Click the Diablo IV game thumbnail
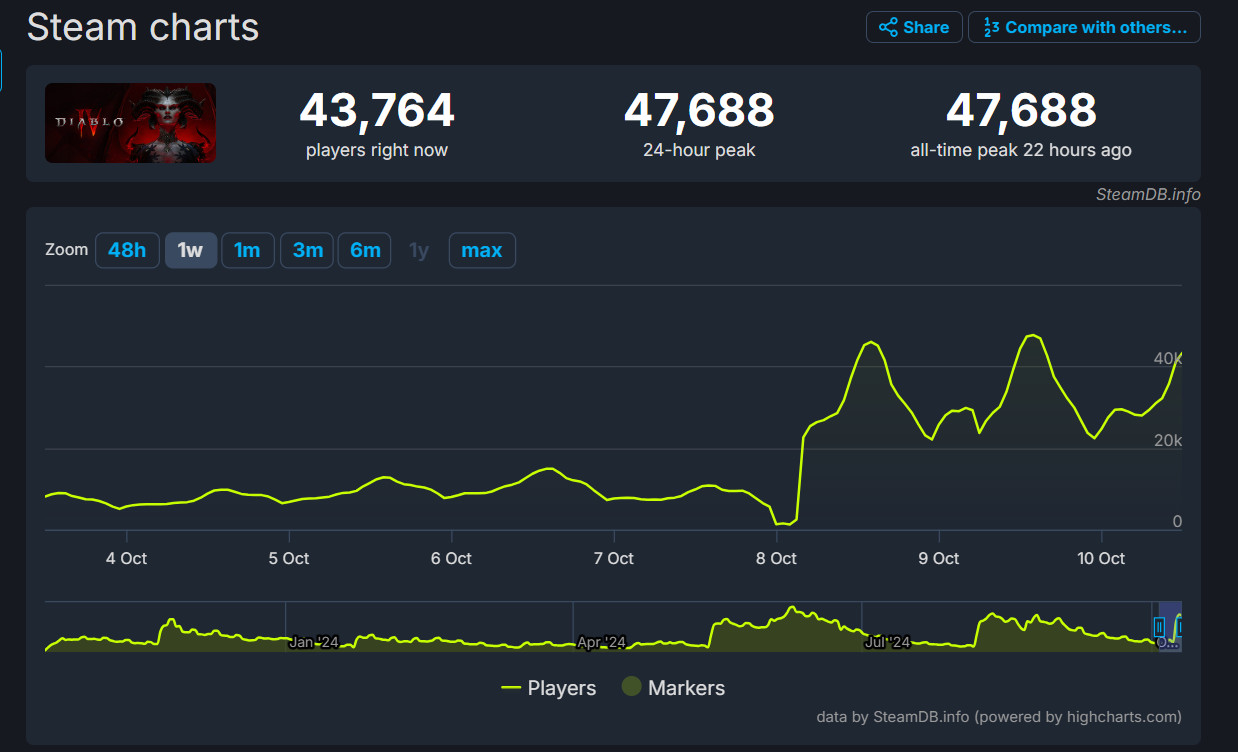 [x=130, y=123]
